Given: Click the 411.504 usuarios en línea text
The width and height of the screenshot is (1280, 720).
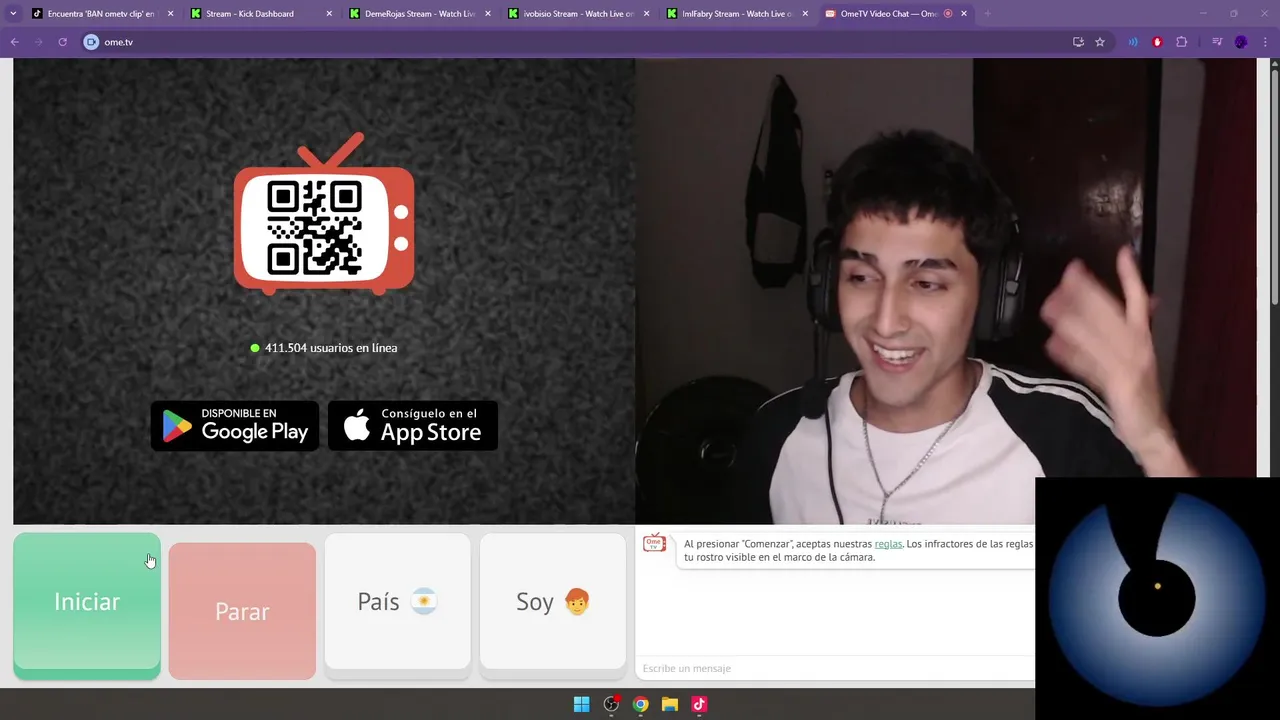Looking at the screenshot, I should [x=331, y=348].
